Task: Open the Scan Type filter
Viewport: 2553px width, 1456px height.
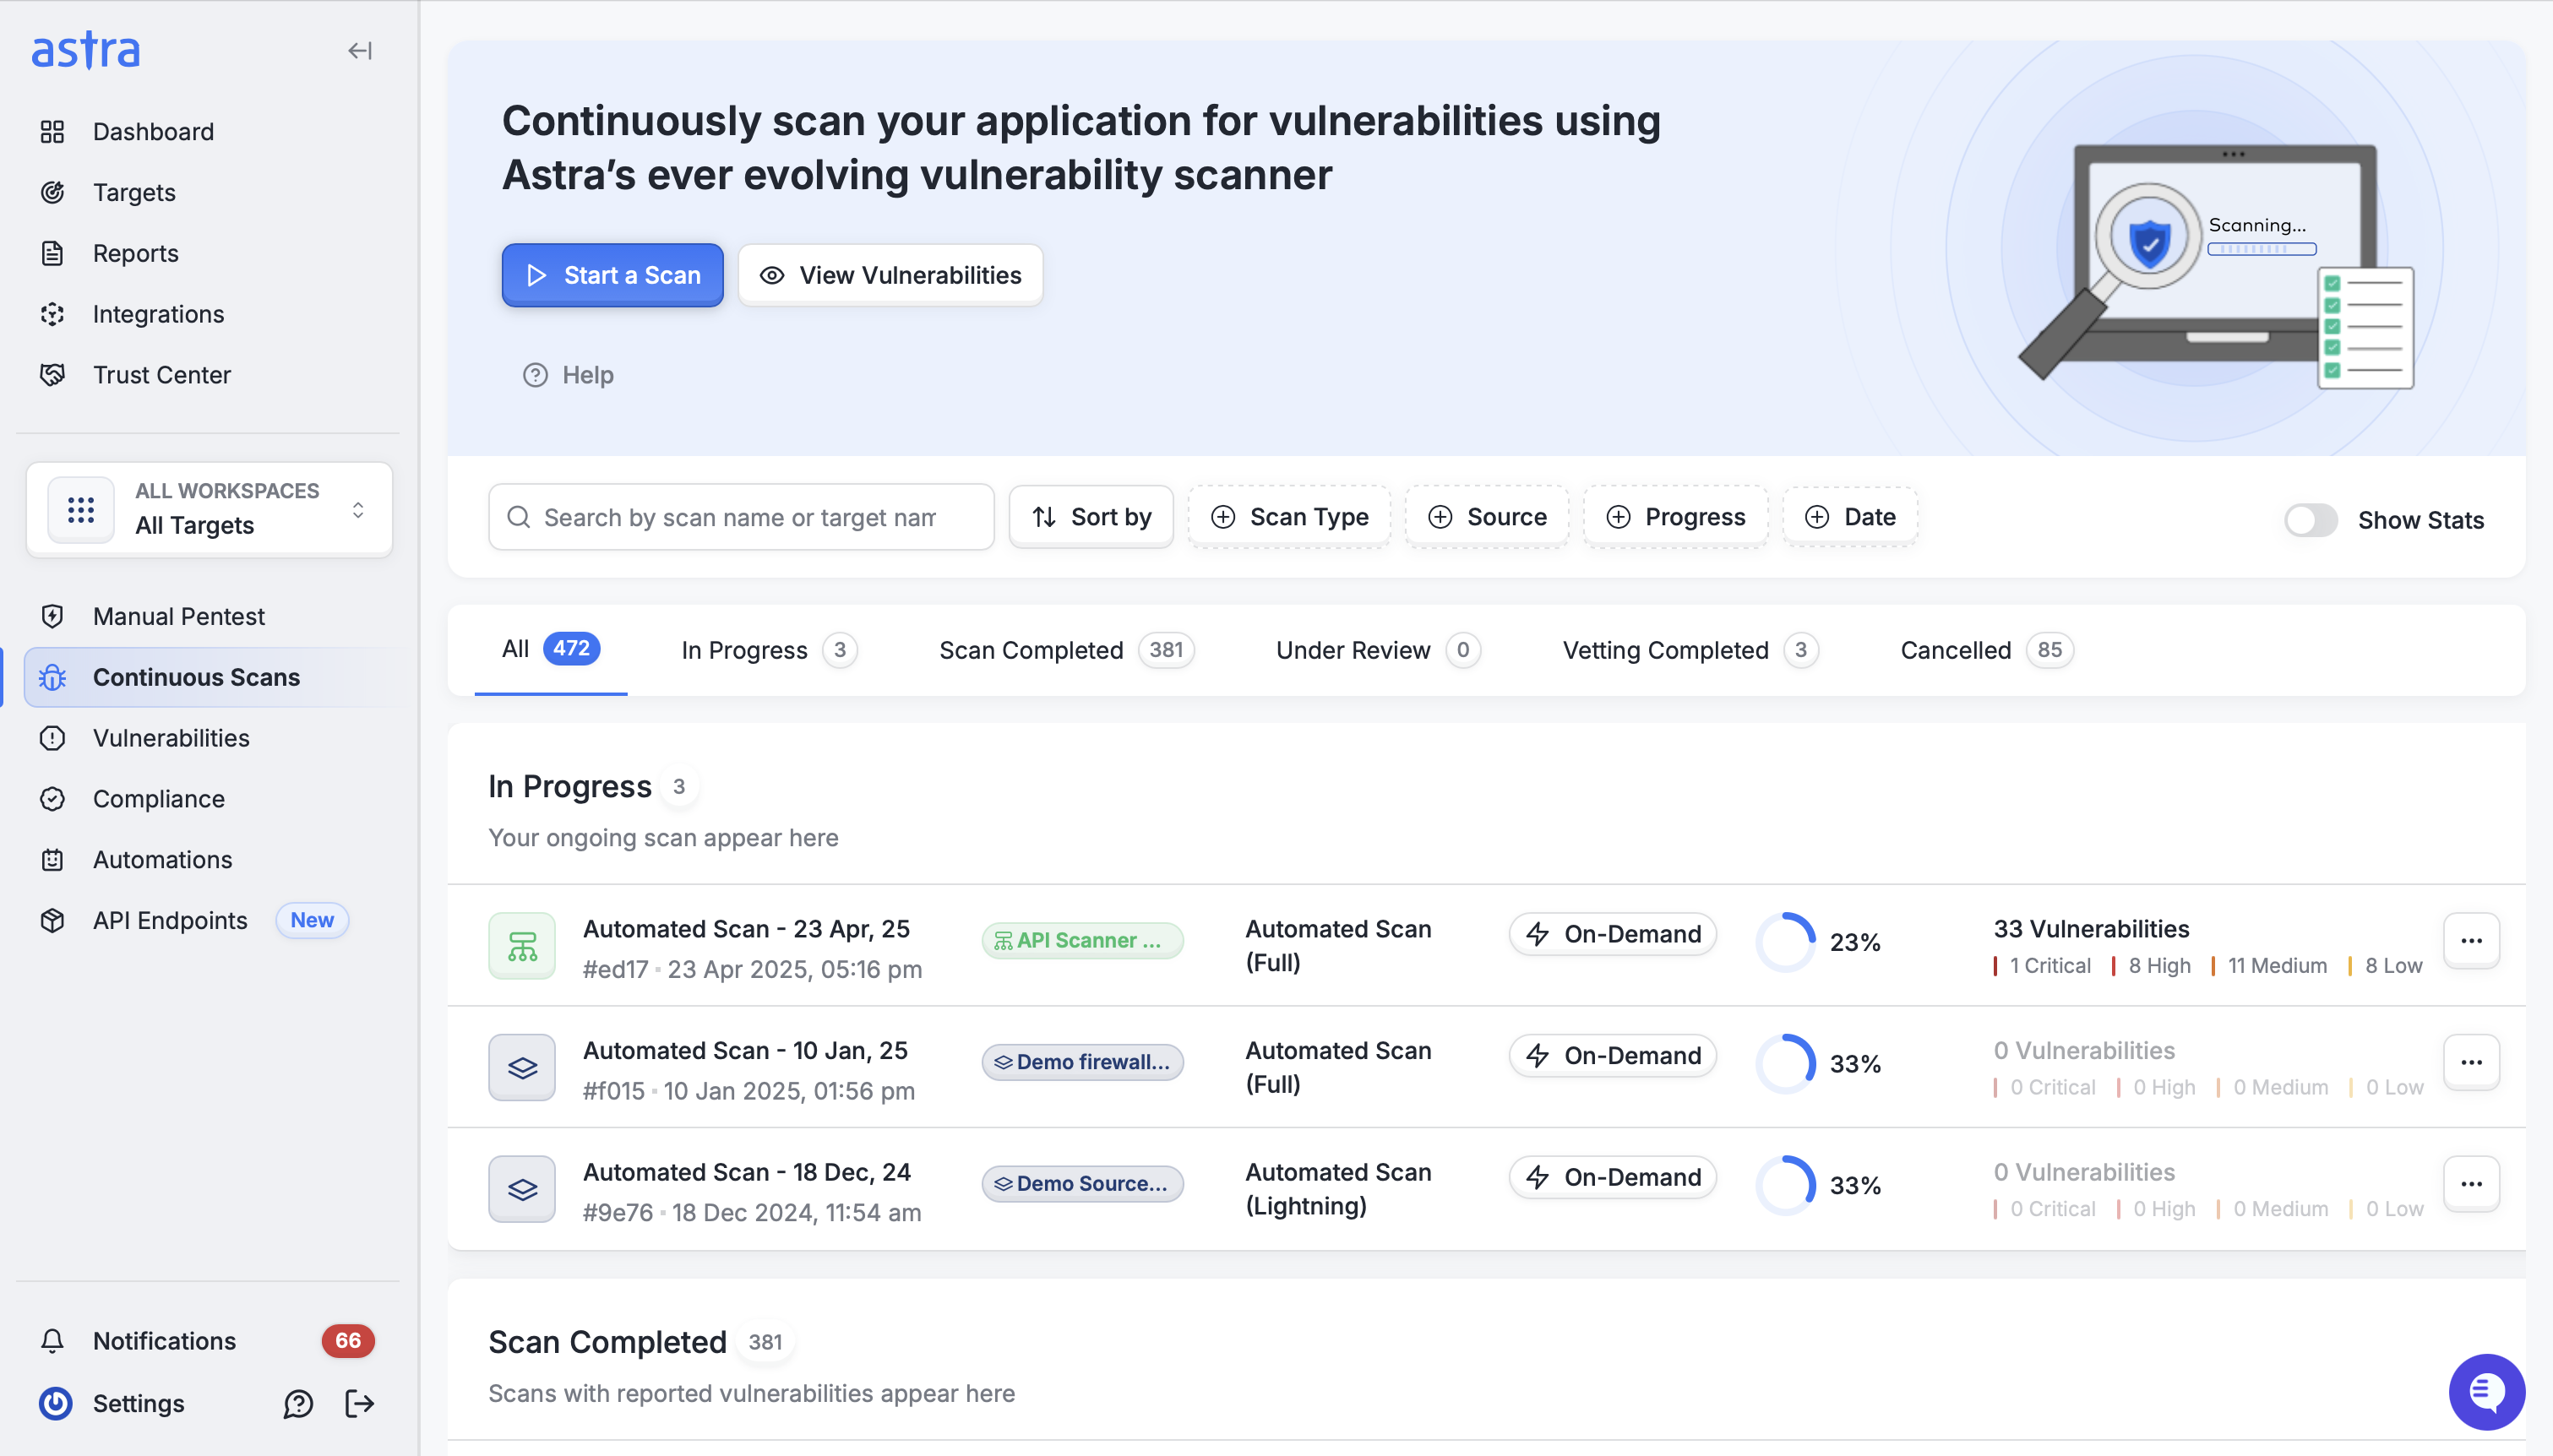Action: (x=1289, y=517)
